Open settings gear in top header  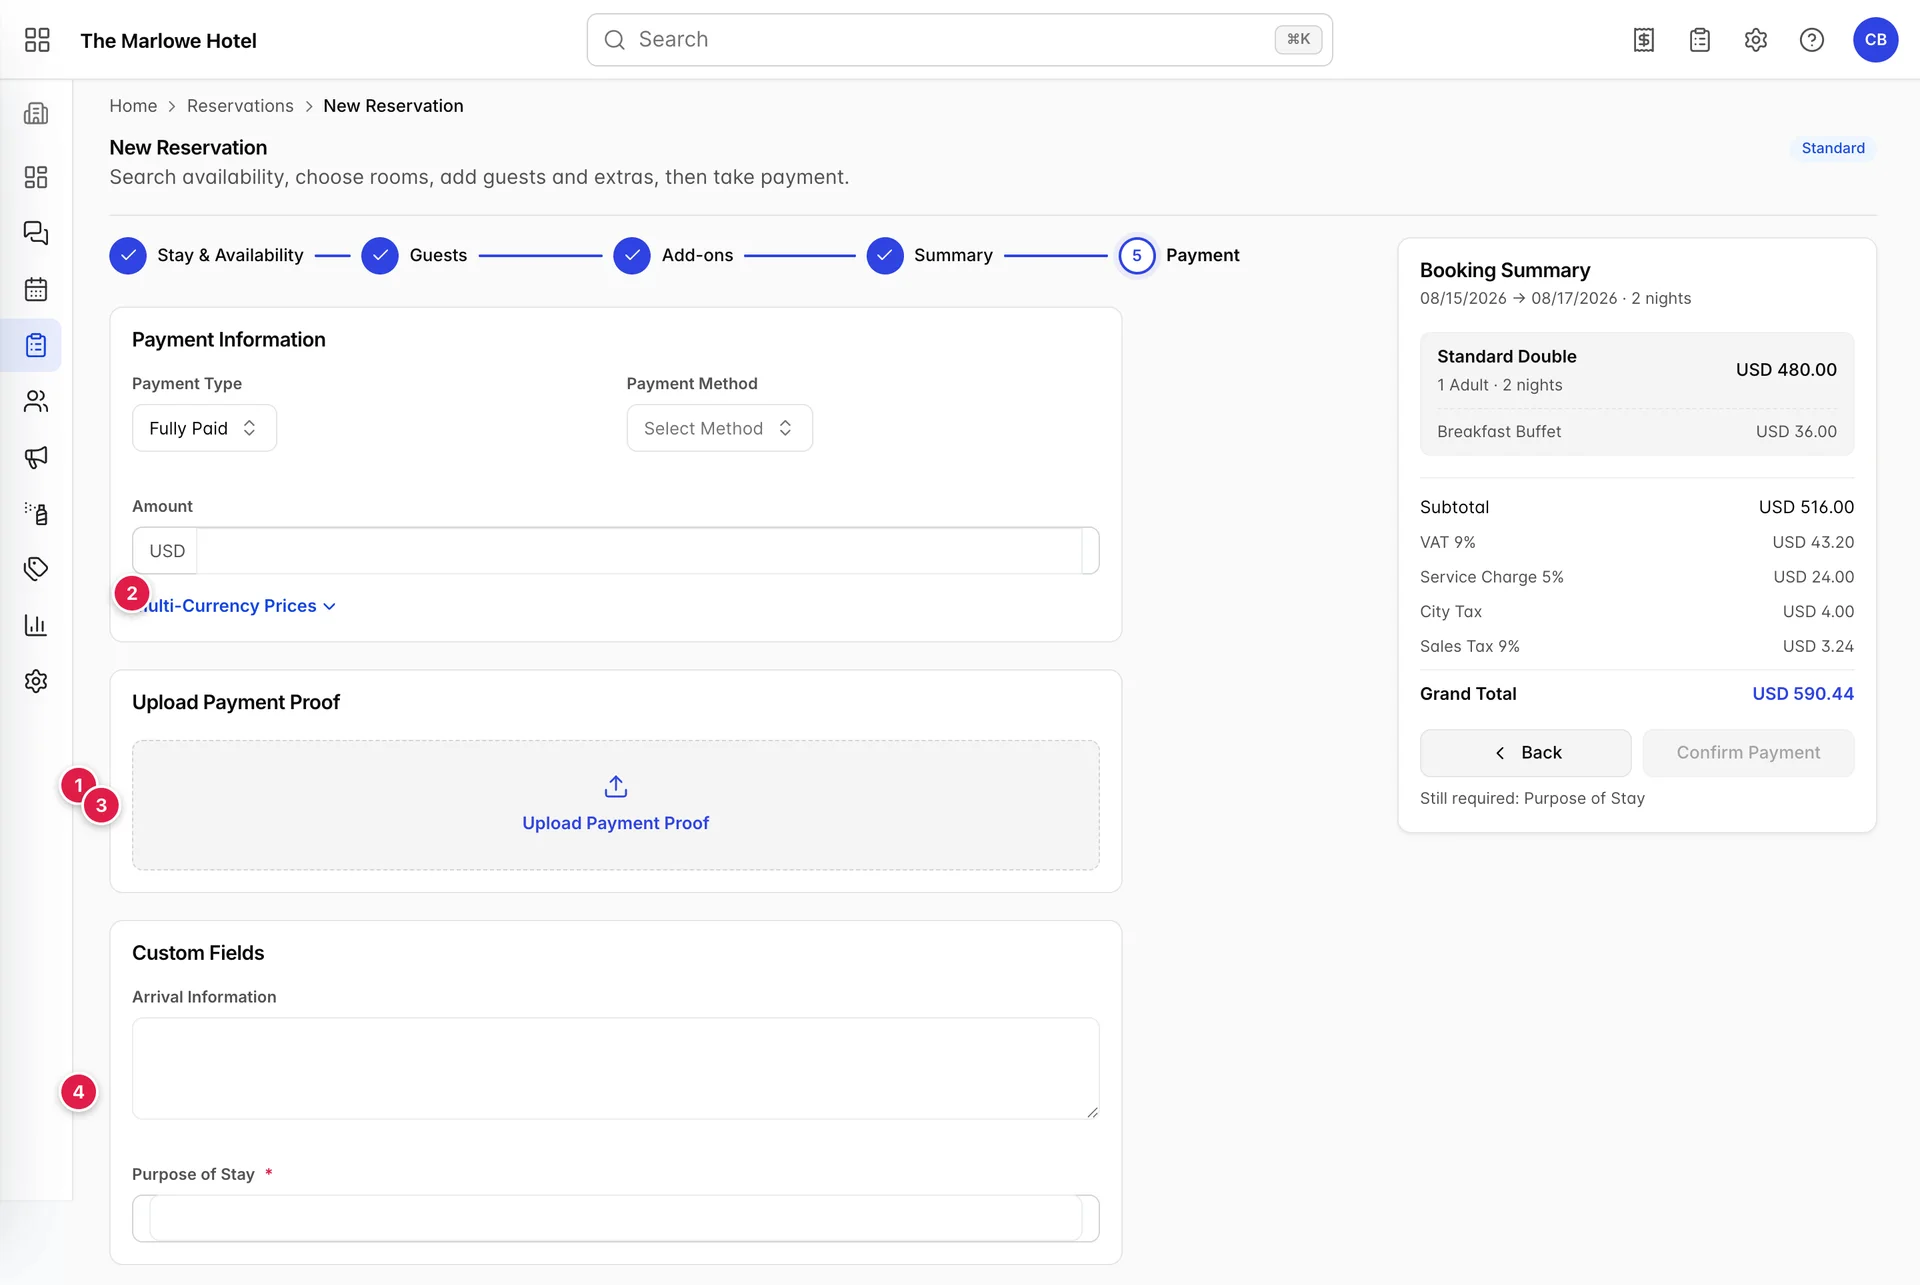[1756, 40]
